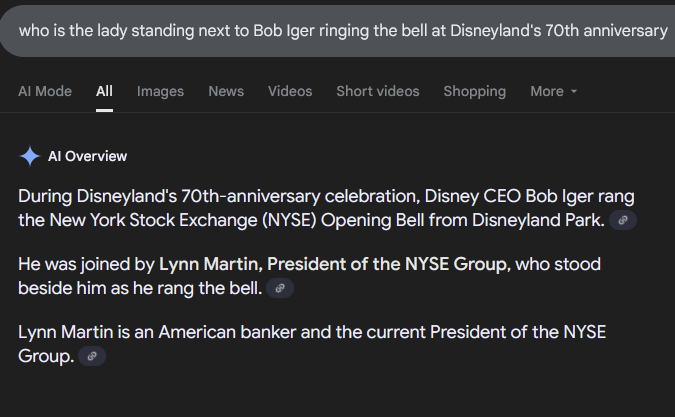The height and width of the screenshot is (417, 675).
Task: Open source link after 'NYSE Group.' paragraph
Action: 92,356
